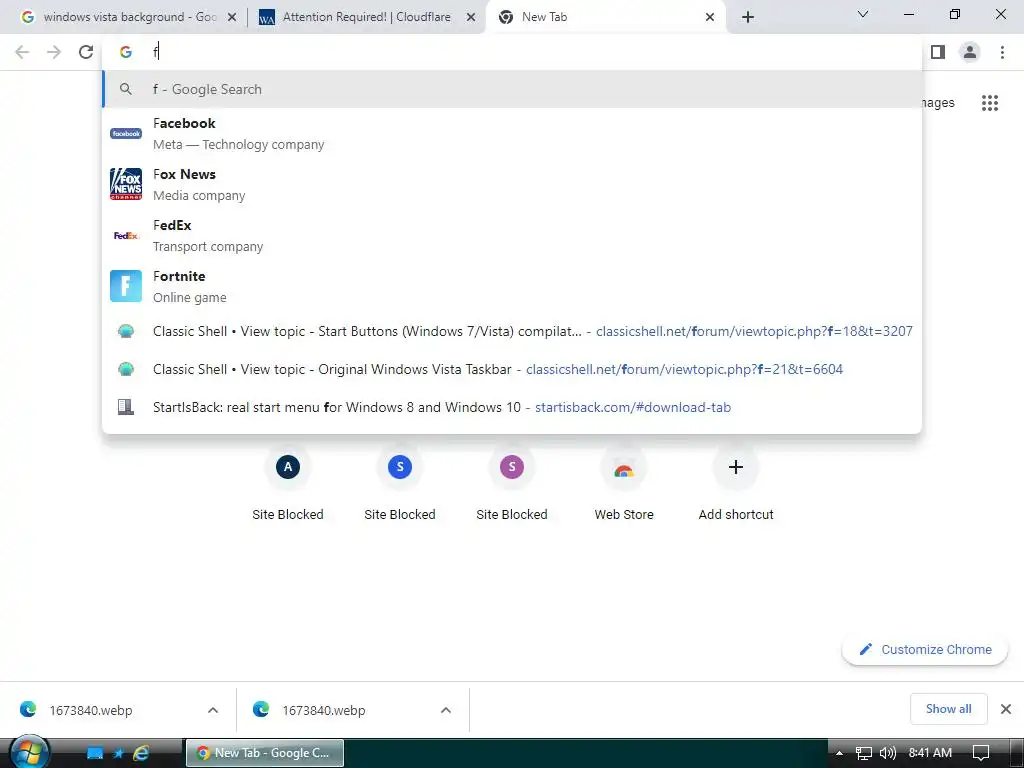This screenshot has height=768, width=1024.
Task: Close the Attention Required Cloudflare tab
Action: click(x=470, y=17)
